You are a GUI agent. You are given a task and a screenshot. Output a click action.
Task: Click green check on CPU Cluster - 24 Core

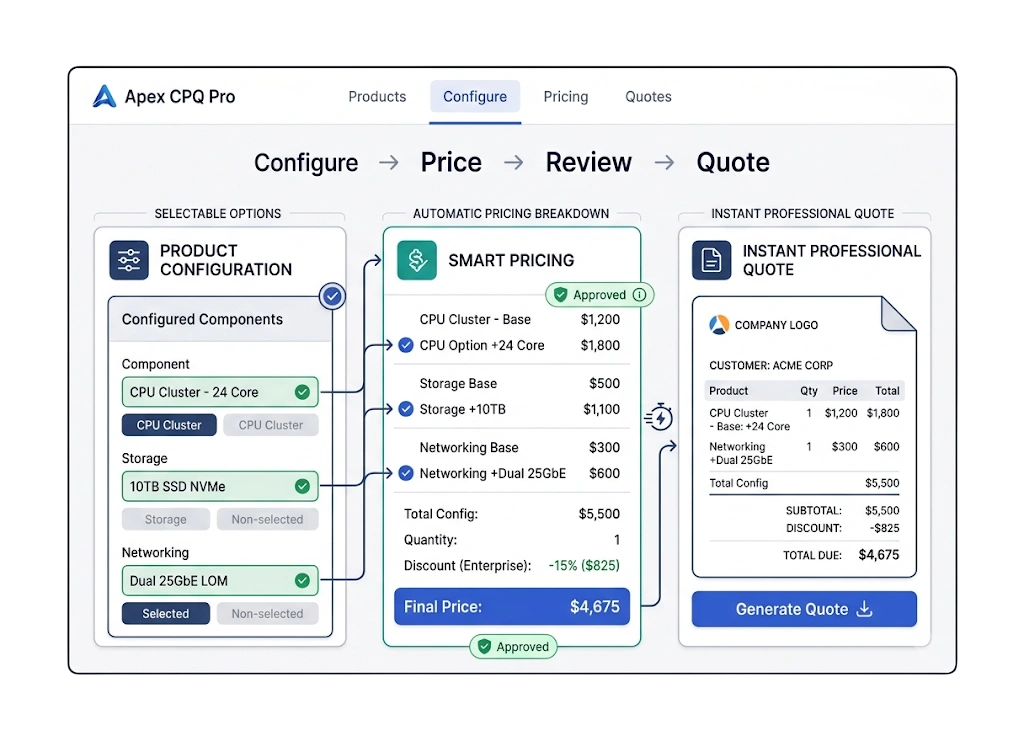click(x=302, y=392)
